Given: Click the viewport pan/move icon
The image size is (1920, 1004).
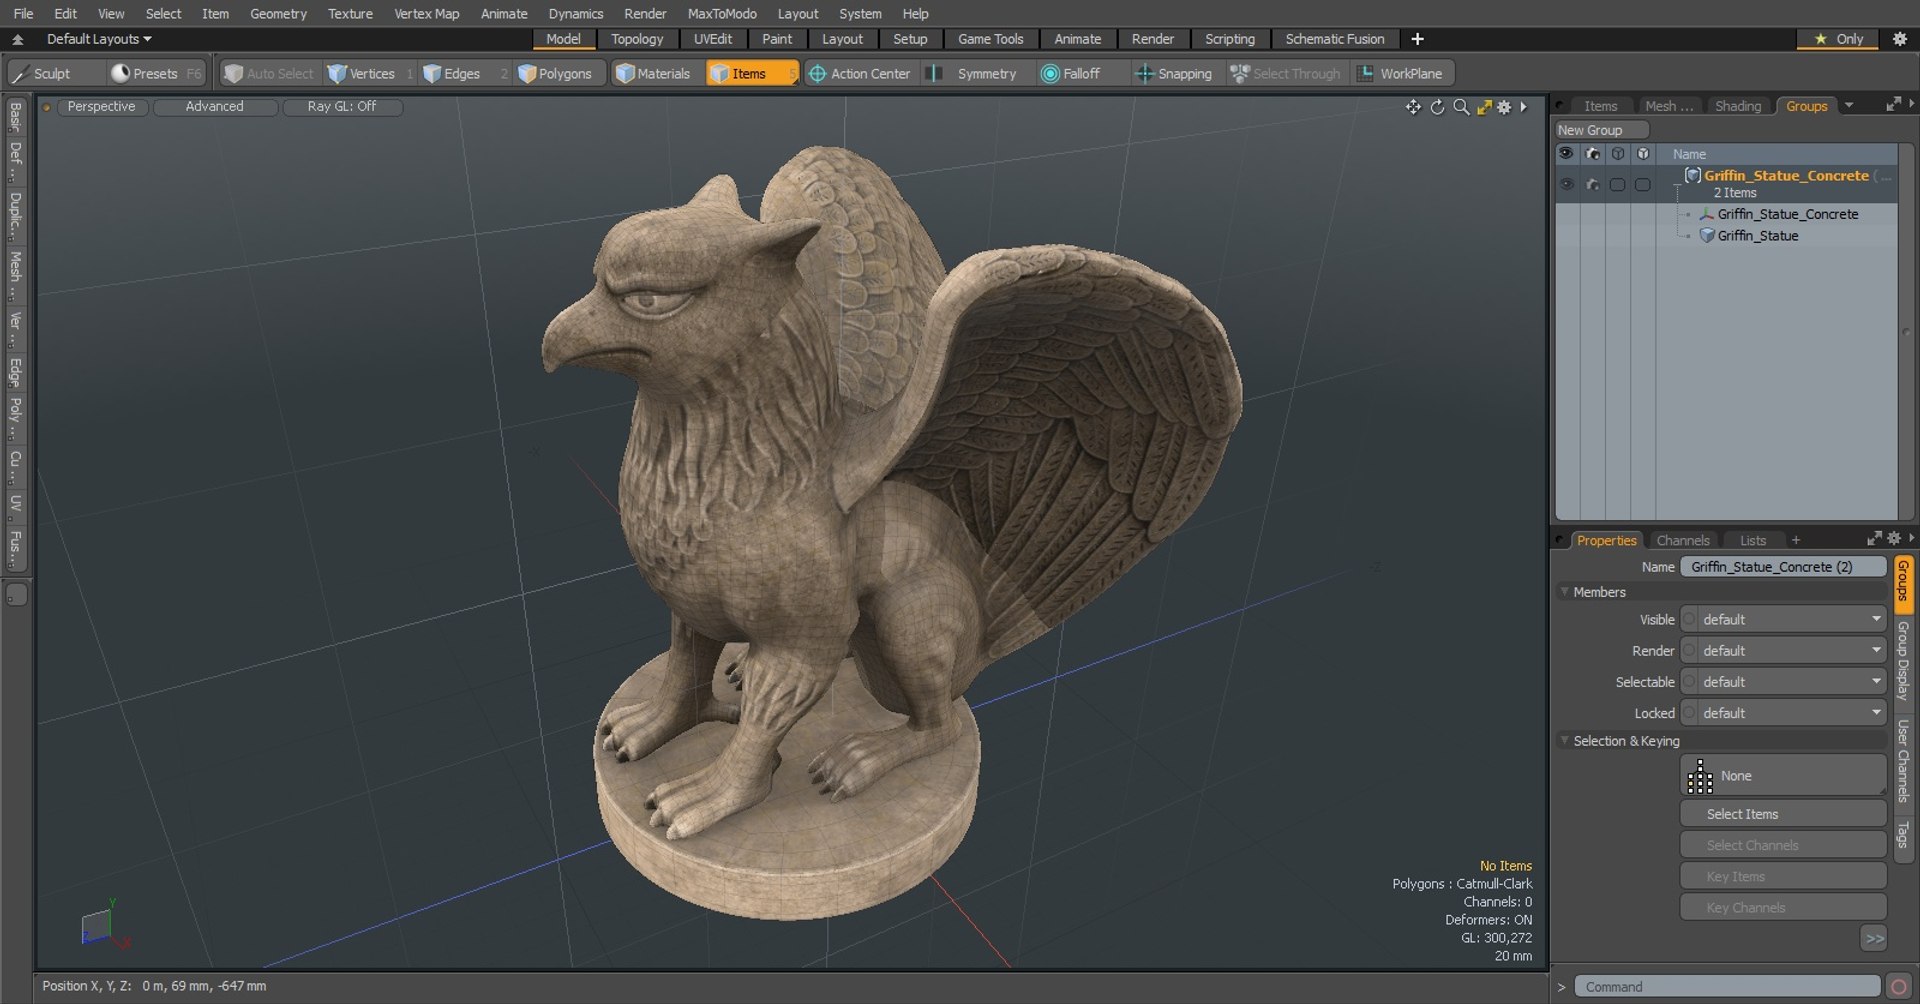Looking at the screenshot, I should point(1413,107).
